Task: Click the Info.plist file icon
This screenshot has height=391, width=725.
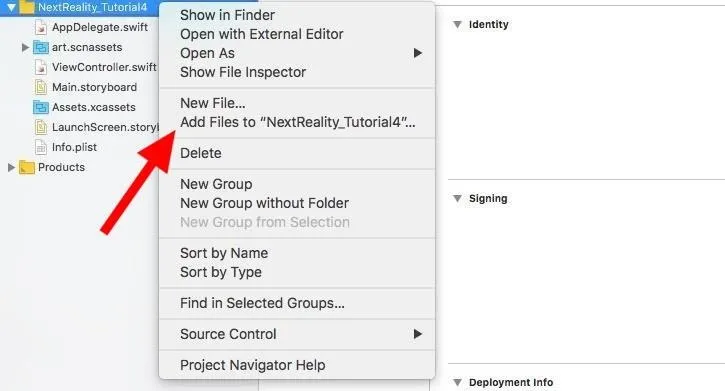Action: coord(41,147)
